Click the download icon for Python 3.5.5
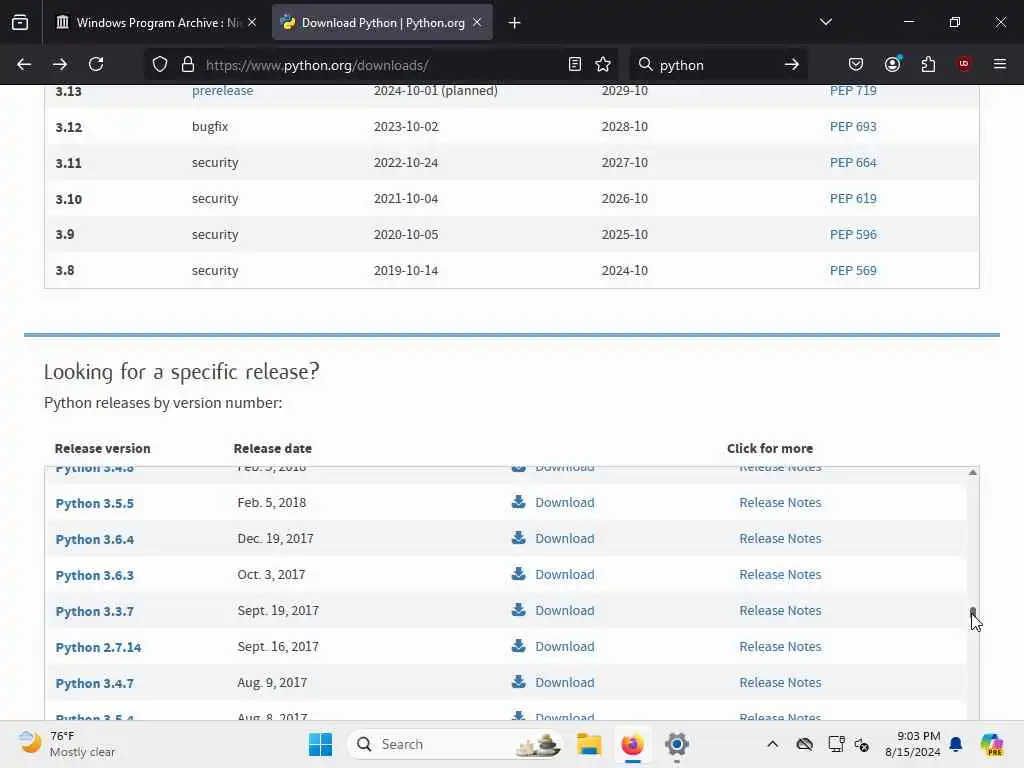The image size is (1024, 768). [519, 502]
